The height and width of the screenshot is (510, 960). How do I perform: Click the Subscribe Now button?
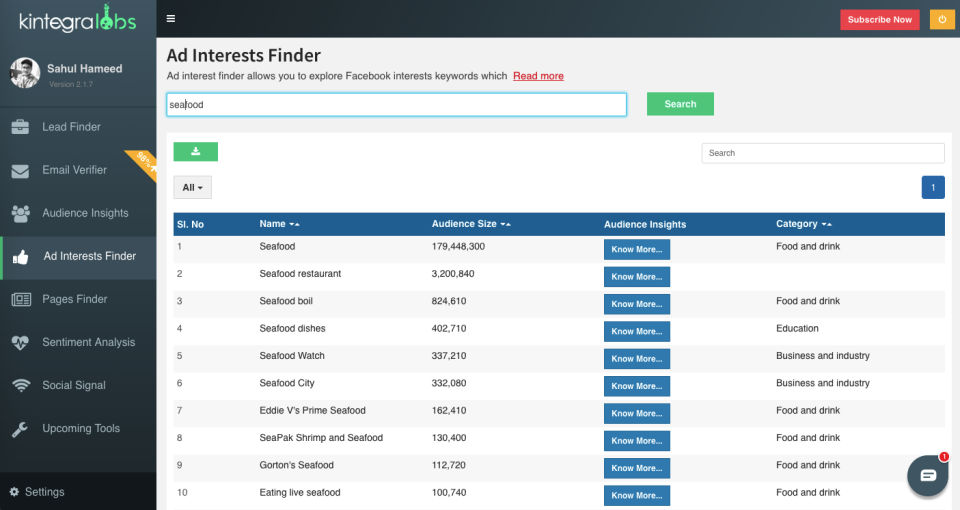[879, 20]
